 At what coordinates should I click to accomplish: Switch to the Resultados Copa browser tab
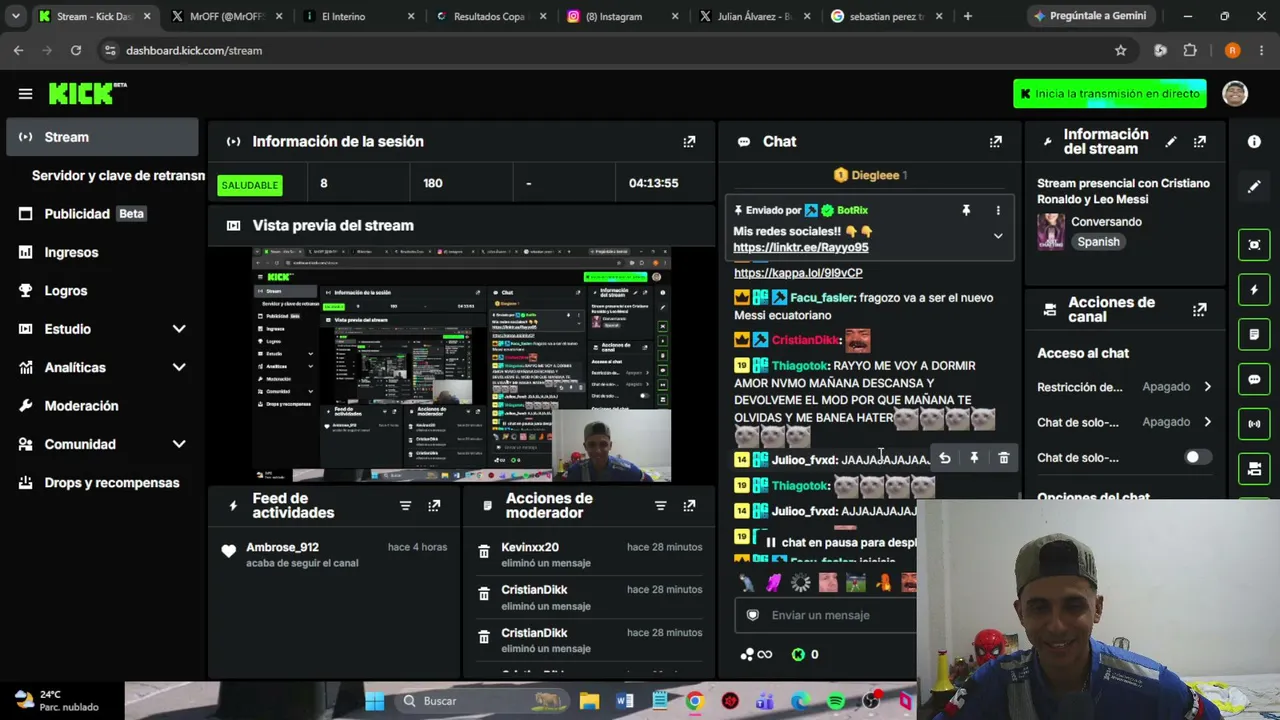(488, 16)
